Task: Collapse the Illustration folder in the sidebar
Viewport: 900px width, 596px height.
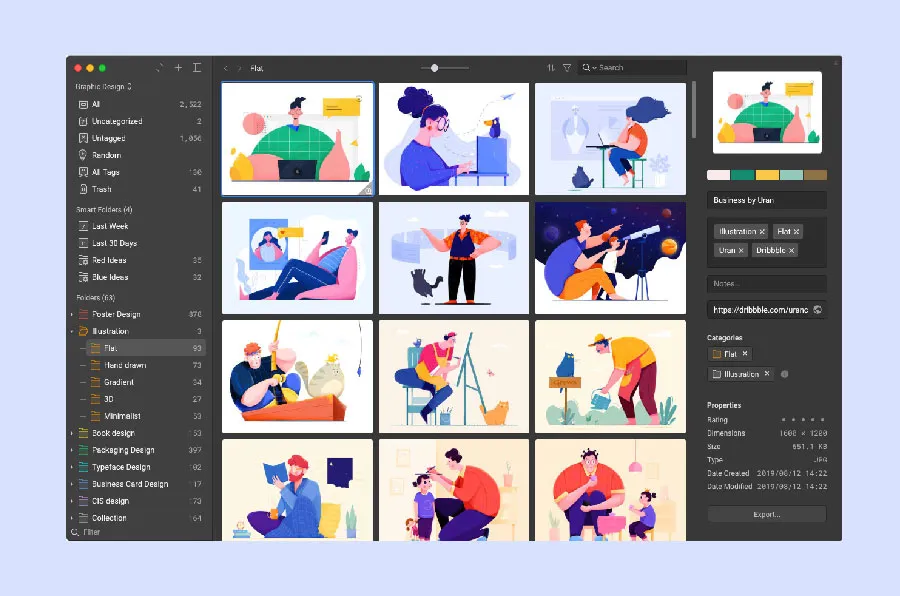Action: [x=72, y=330]
